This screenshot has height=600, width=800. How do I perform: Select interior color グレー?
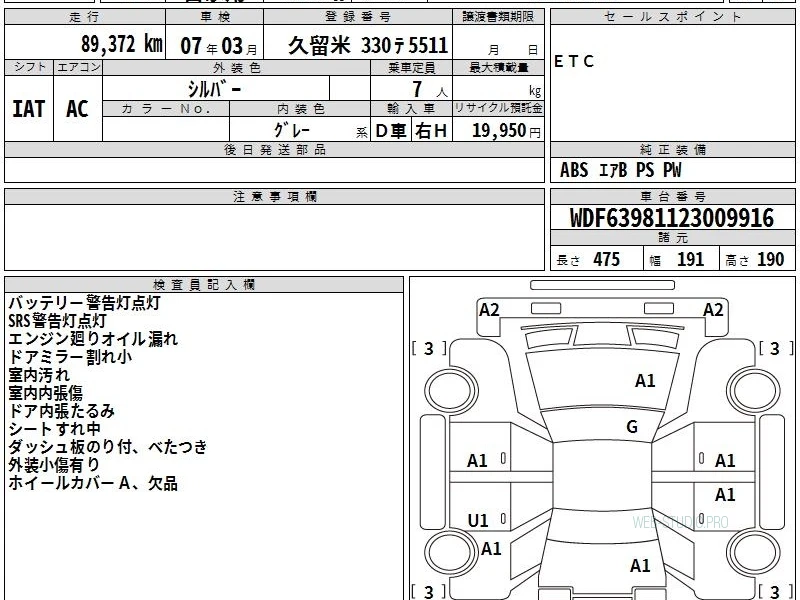point(292,130)
